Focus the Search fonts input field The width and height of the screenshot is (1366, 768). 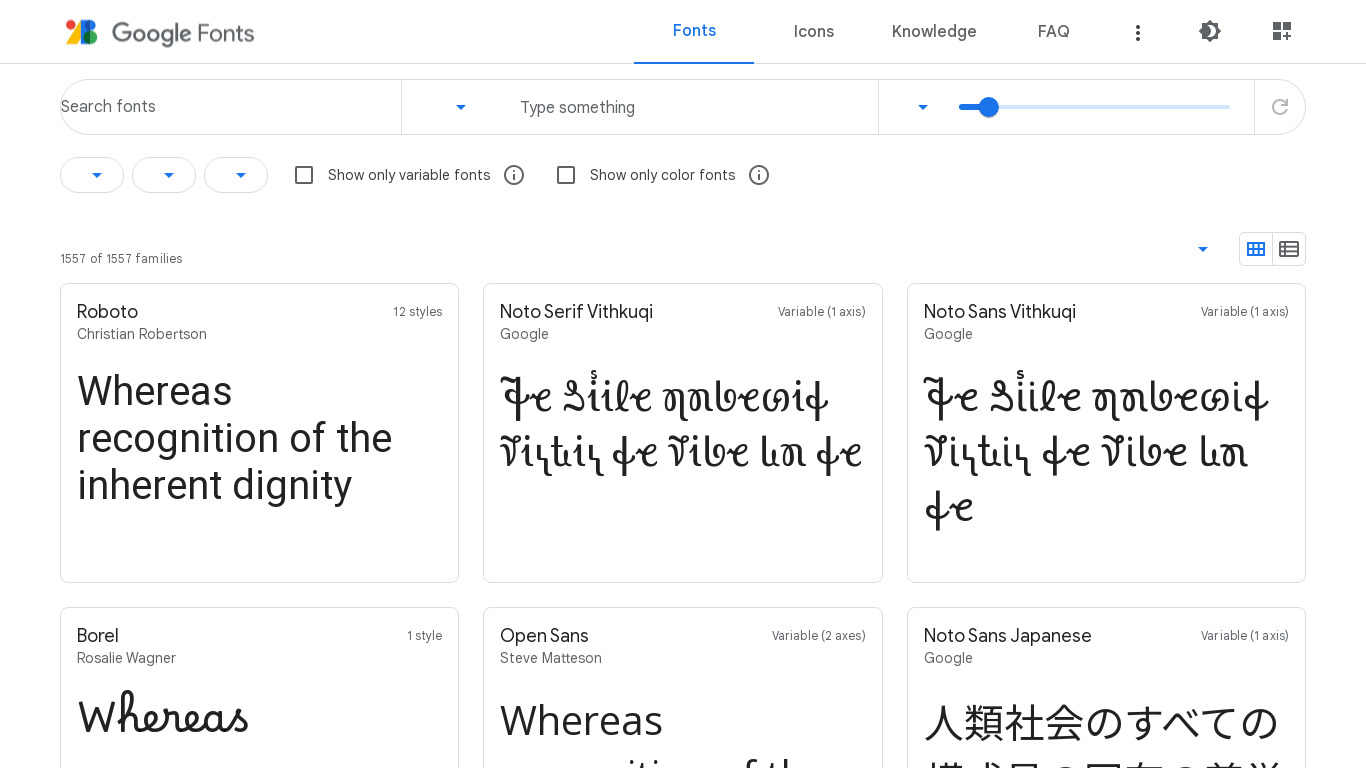tap(230, 107)
